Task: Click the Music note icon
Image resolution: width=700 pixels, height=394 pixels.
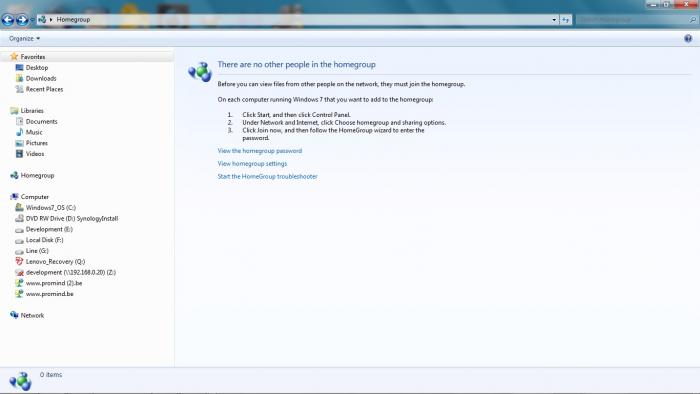Action: pyautogui.click(x=19, y=132)
